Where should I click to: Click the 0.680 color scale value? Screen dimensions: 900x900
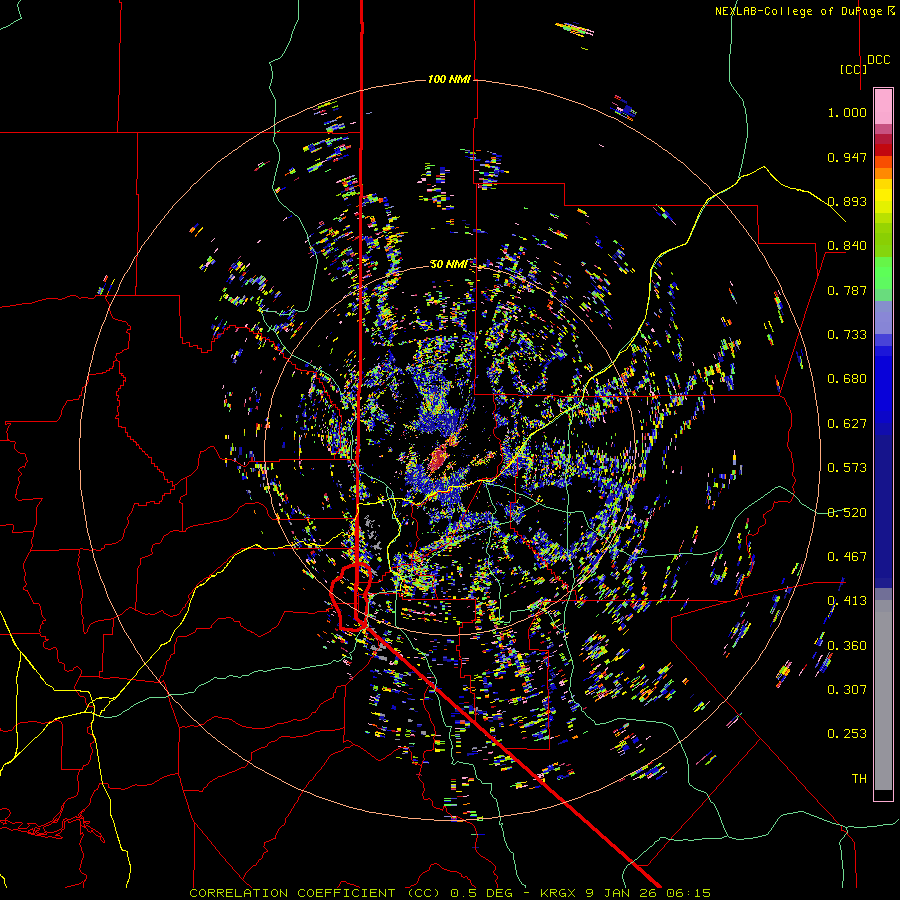tap(847, 379)
